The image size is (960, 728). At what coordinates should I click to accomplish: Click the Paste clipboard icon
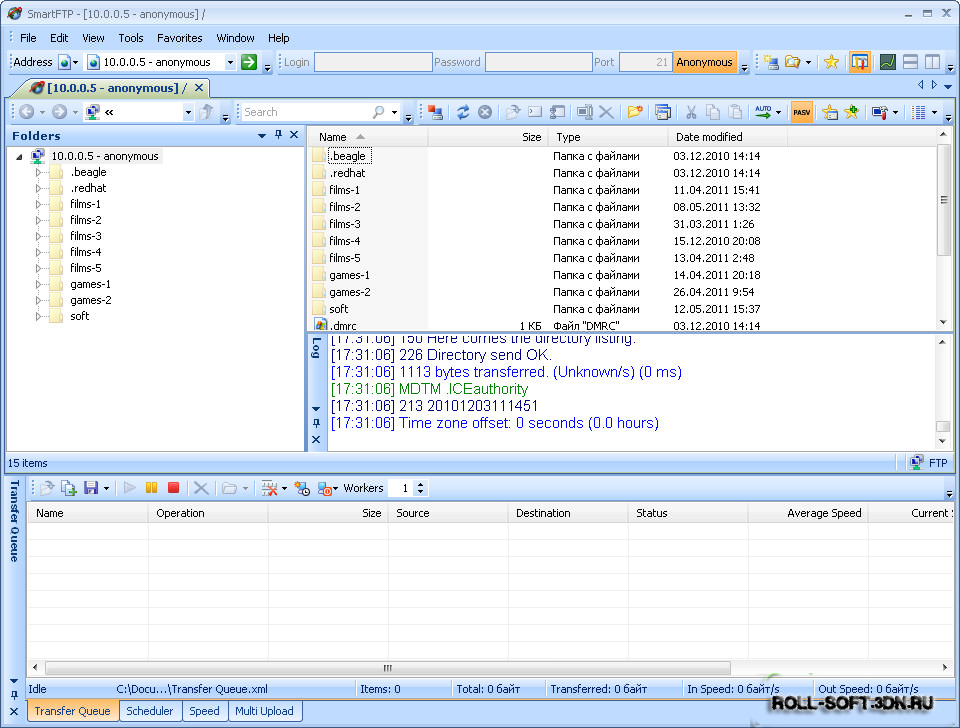[x=735, y=112]
